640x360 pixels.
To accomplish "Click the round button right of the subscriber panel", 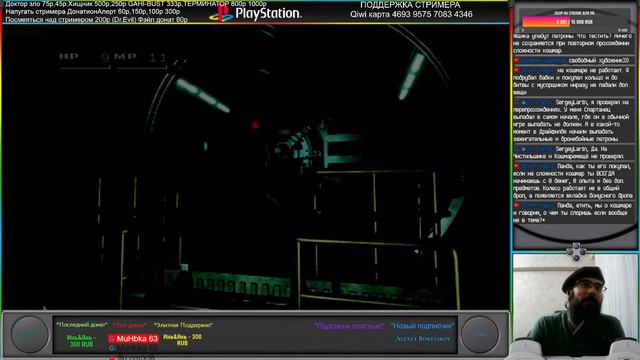I will 480,334.
